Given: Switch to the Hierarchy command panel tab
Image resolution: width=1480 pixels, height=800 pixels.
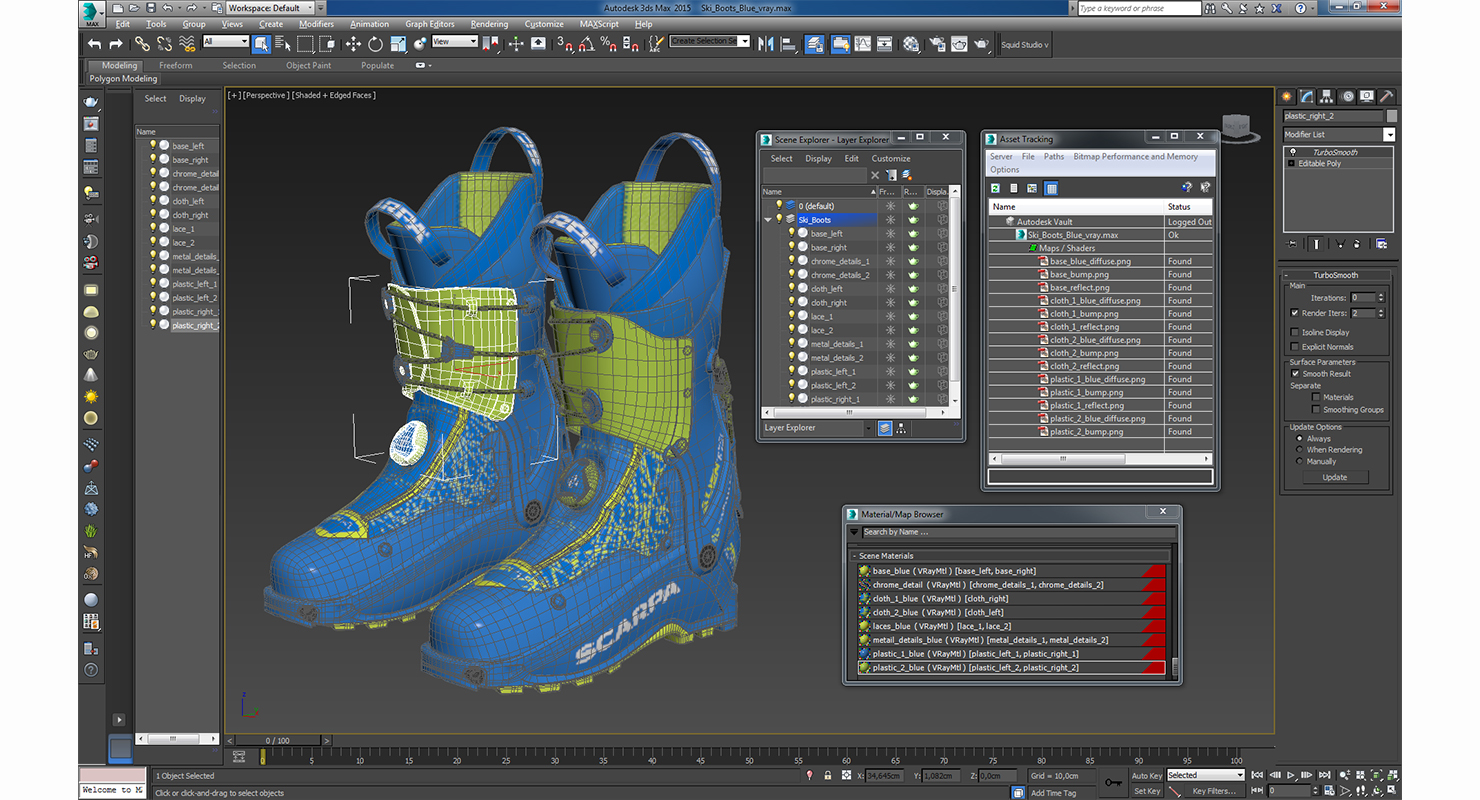Looking at the screenshot, I should coord(1326,97).
